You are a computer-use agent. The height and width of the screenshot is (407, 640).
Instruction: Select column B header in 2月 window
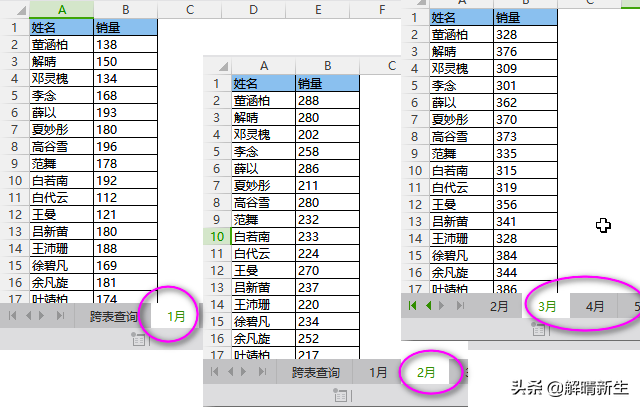(x=328, y=66)
